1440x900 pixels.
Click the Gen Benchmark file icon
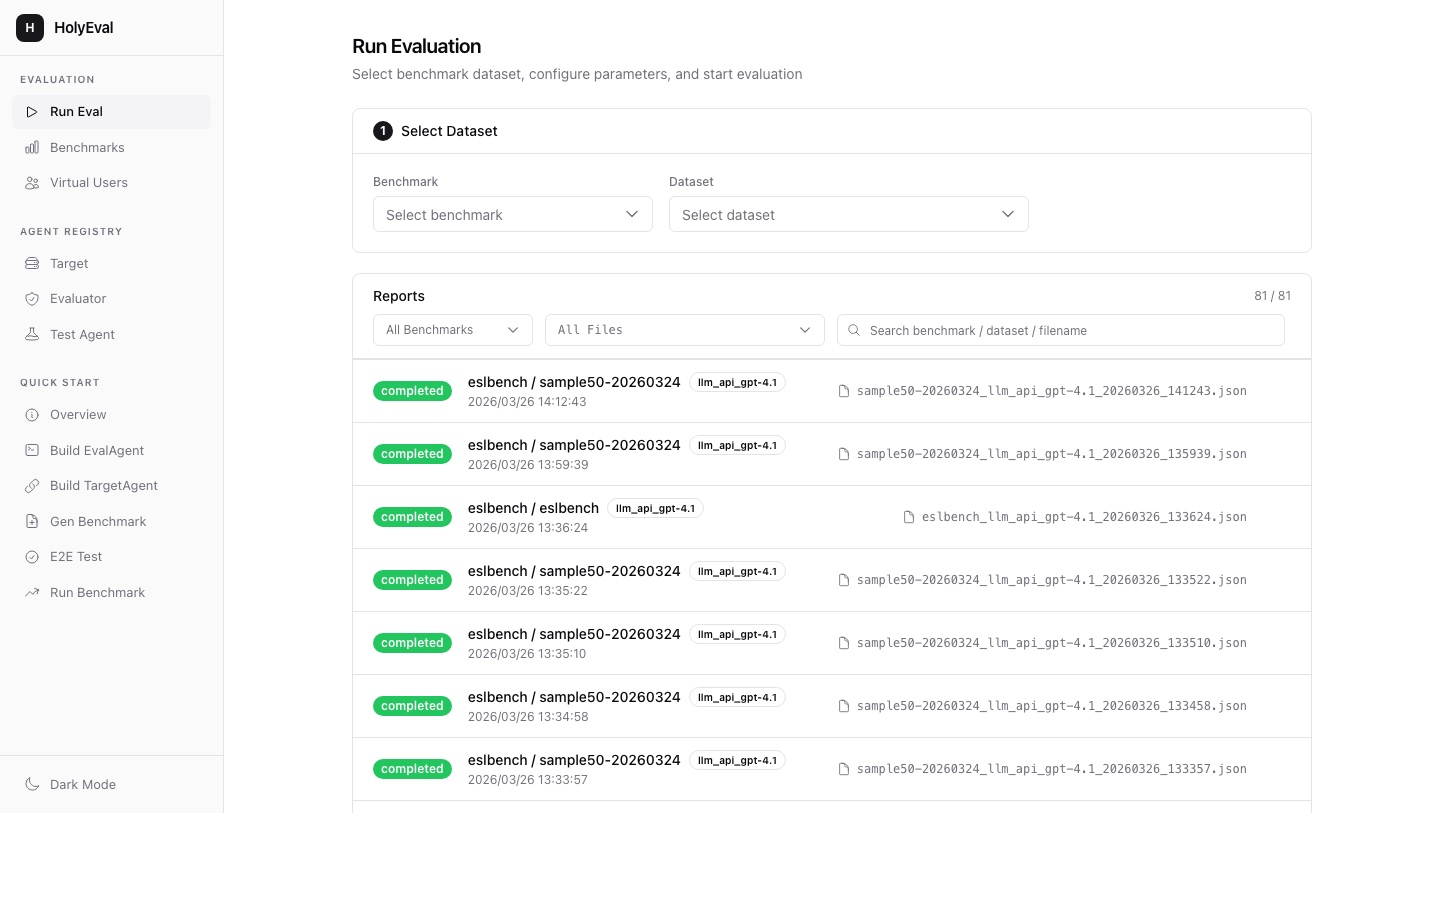pyautogui.click(x=32, y=522)
